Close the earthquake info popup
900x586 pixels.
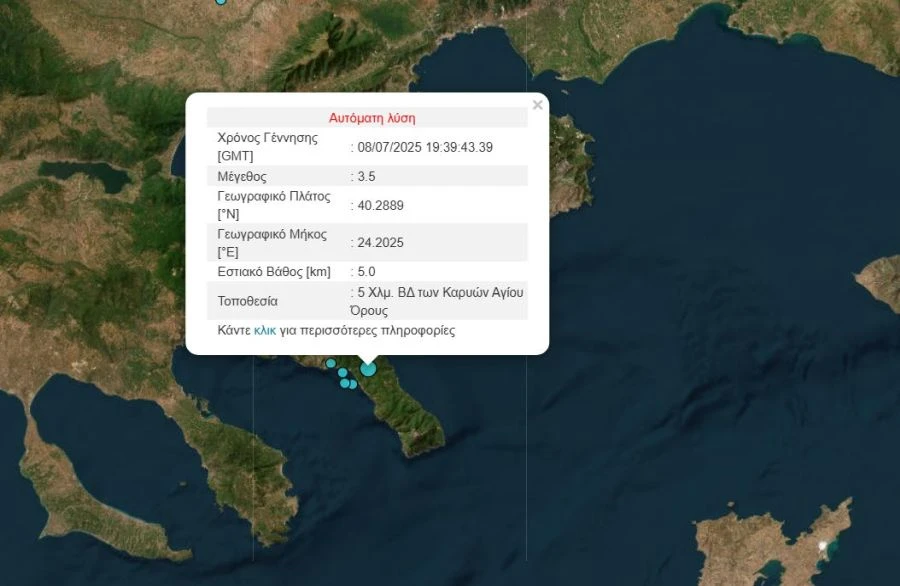pos(537,105)
